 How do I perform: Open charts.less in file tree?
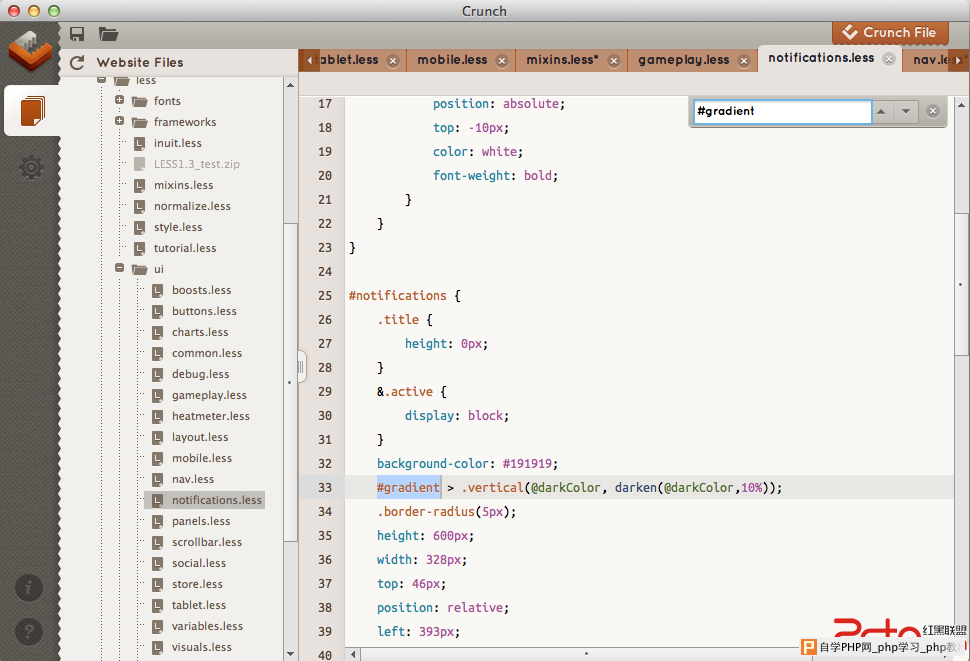click(200, 333)
